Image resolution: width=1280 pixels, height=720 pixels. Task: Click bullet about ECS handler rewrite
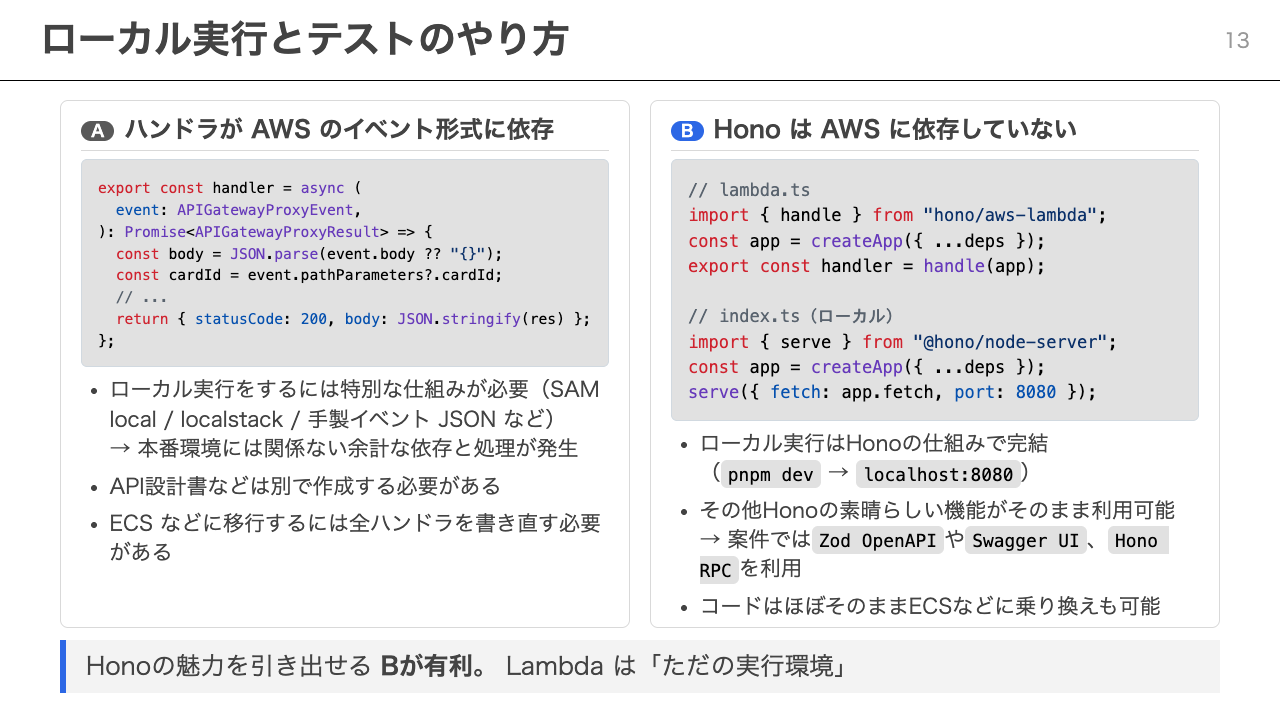(x=355, y=537)
